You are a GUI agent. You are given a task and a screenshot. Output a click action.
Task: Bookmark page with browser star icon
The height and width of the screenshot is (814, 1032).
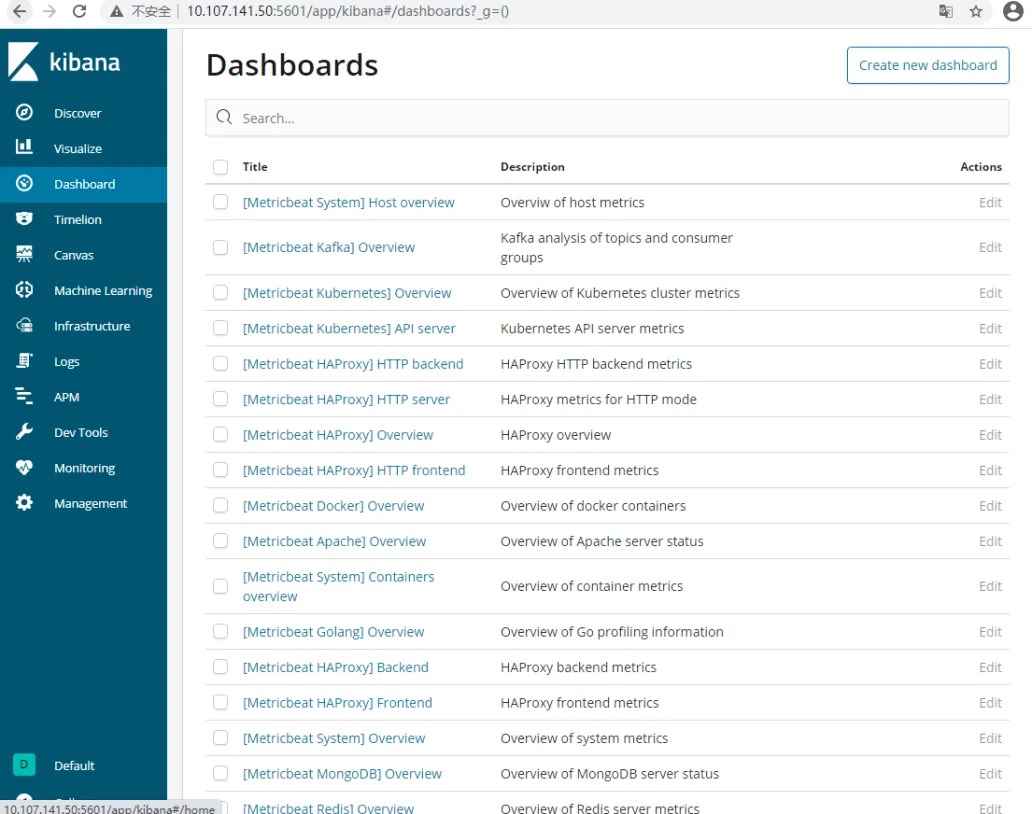(976, 12)
